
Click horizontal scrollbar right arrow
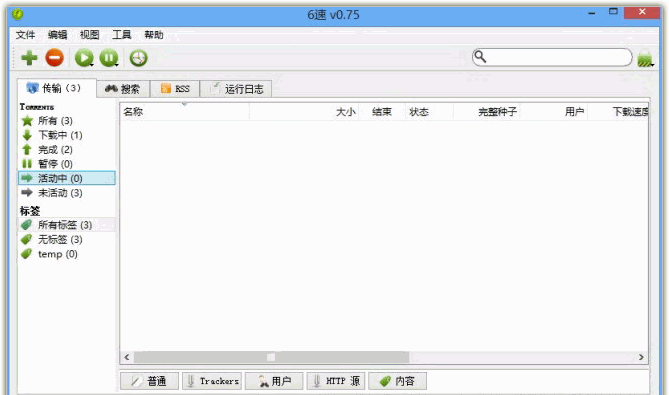click(641, 357)
